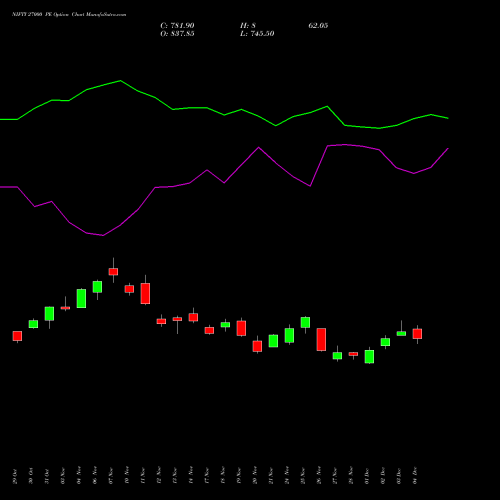This screenshot has width=500, height=500.
Task: Click the 31 Oct date label
Action: pos(47,476)
